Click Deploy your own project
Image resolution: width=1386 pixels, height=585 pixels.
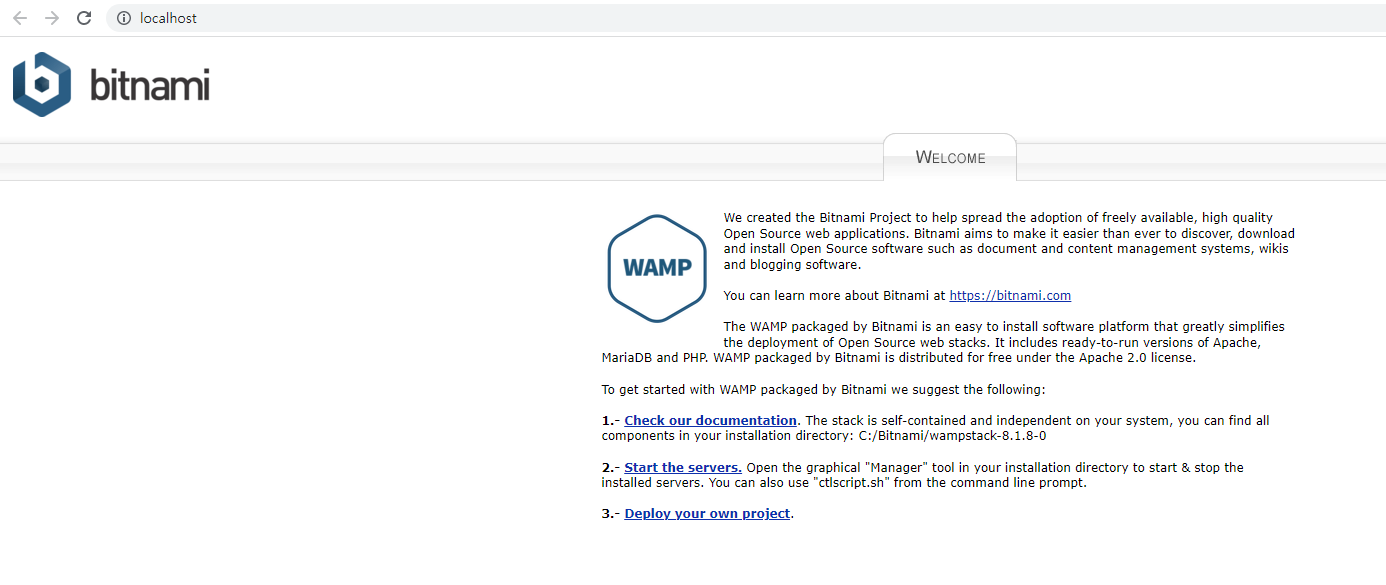pos(706,513)
